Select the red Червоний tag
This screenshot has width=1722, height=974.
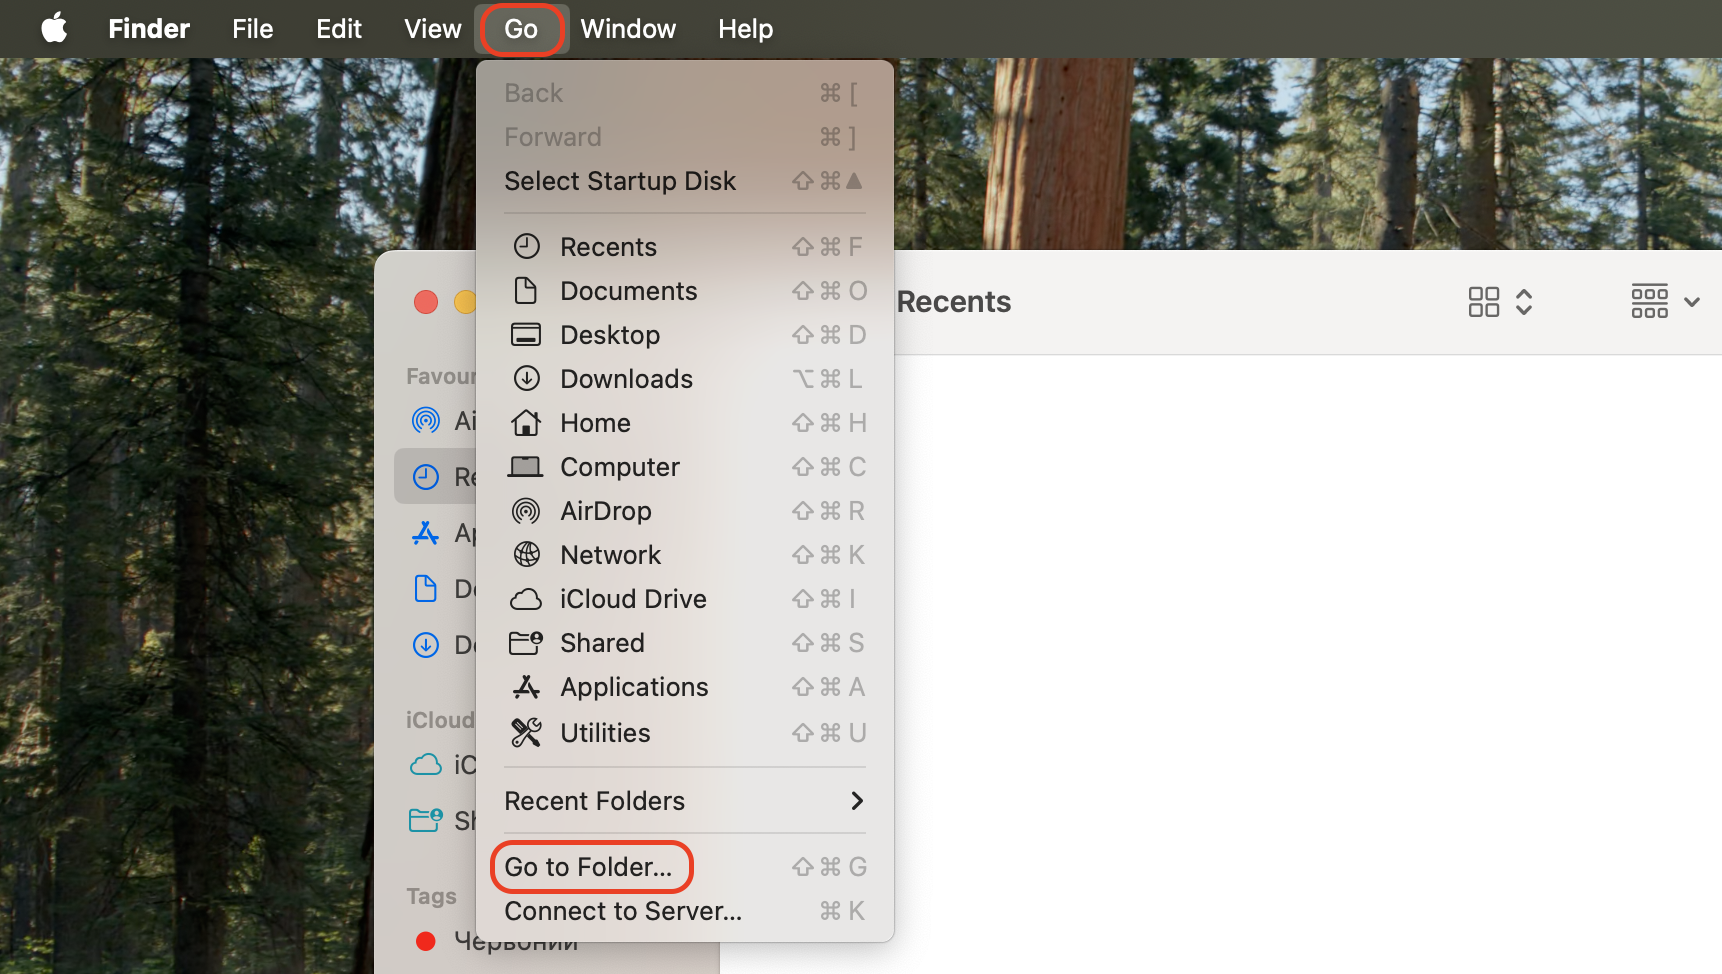click(427, 941)
